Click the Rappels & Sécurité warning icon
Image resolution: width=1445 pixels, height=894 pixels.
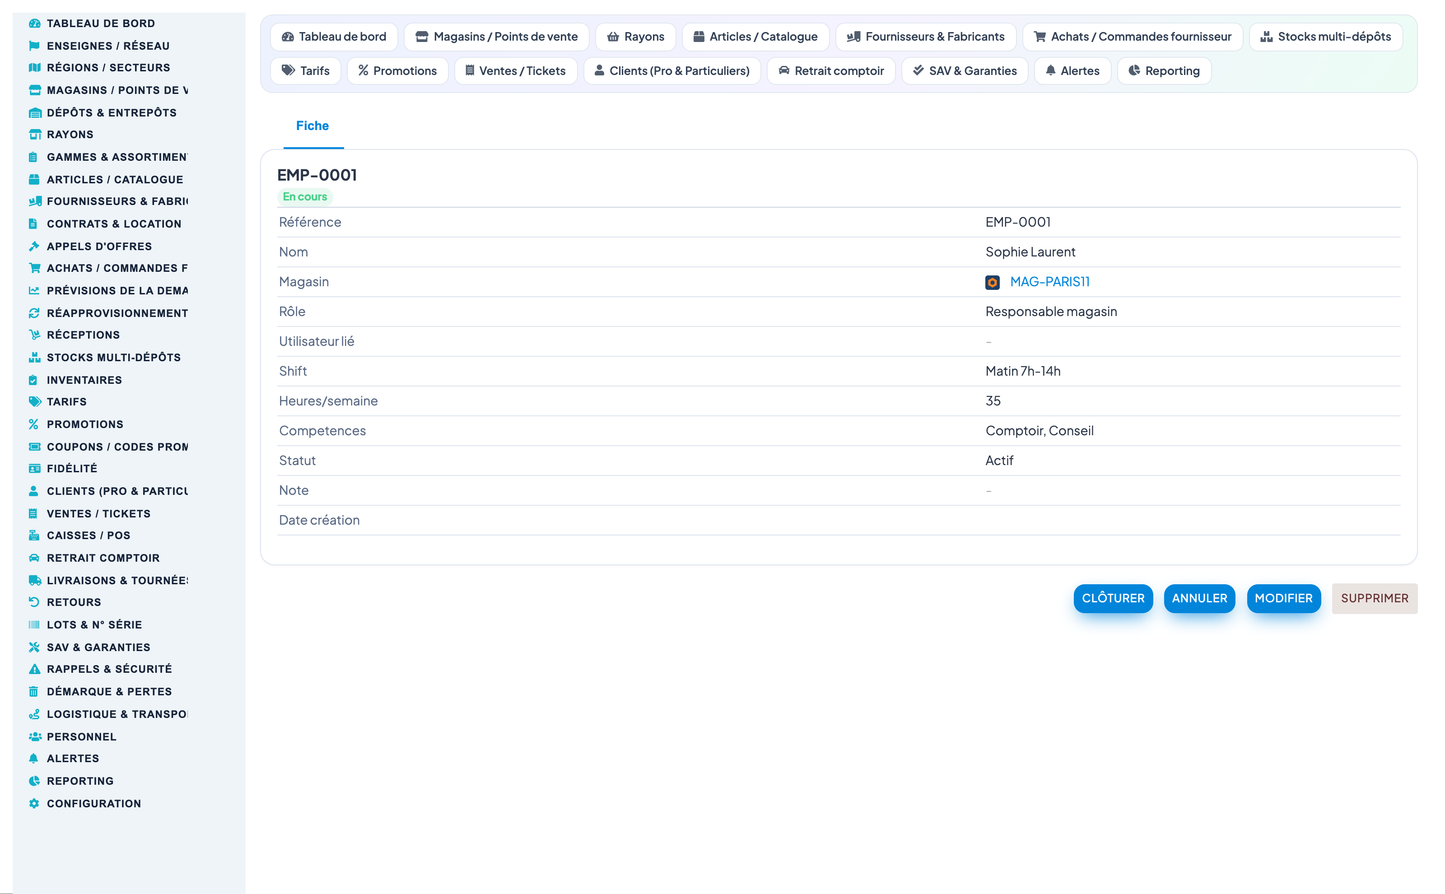point(34,669)
